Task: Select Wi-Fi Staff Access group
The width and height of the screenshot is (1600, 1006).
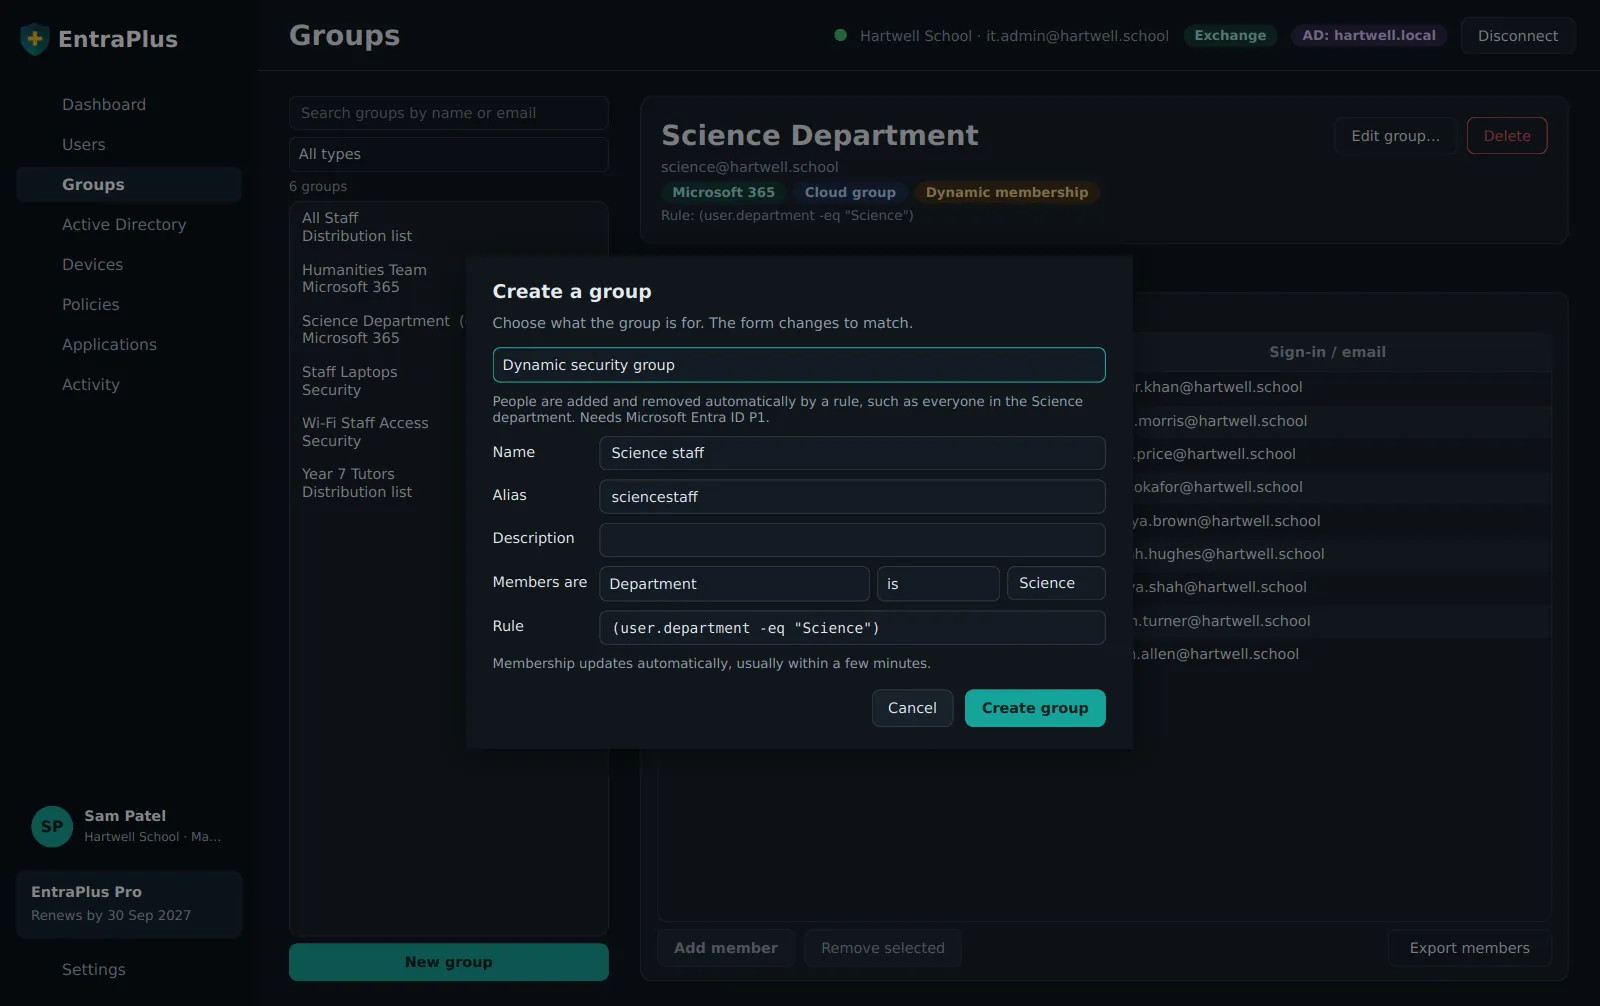Action: point(380,432)
